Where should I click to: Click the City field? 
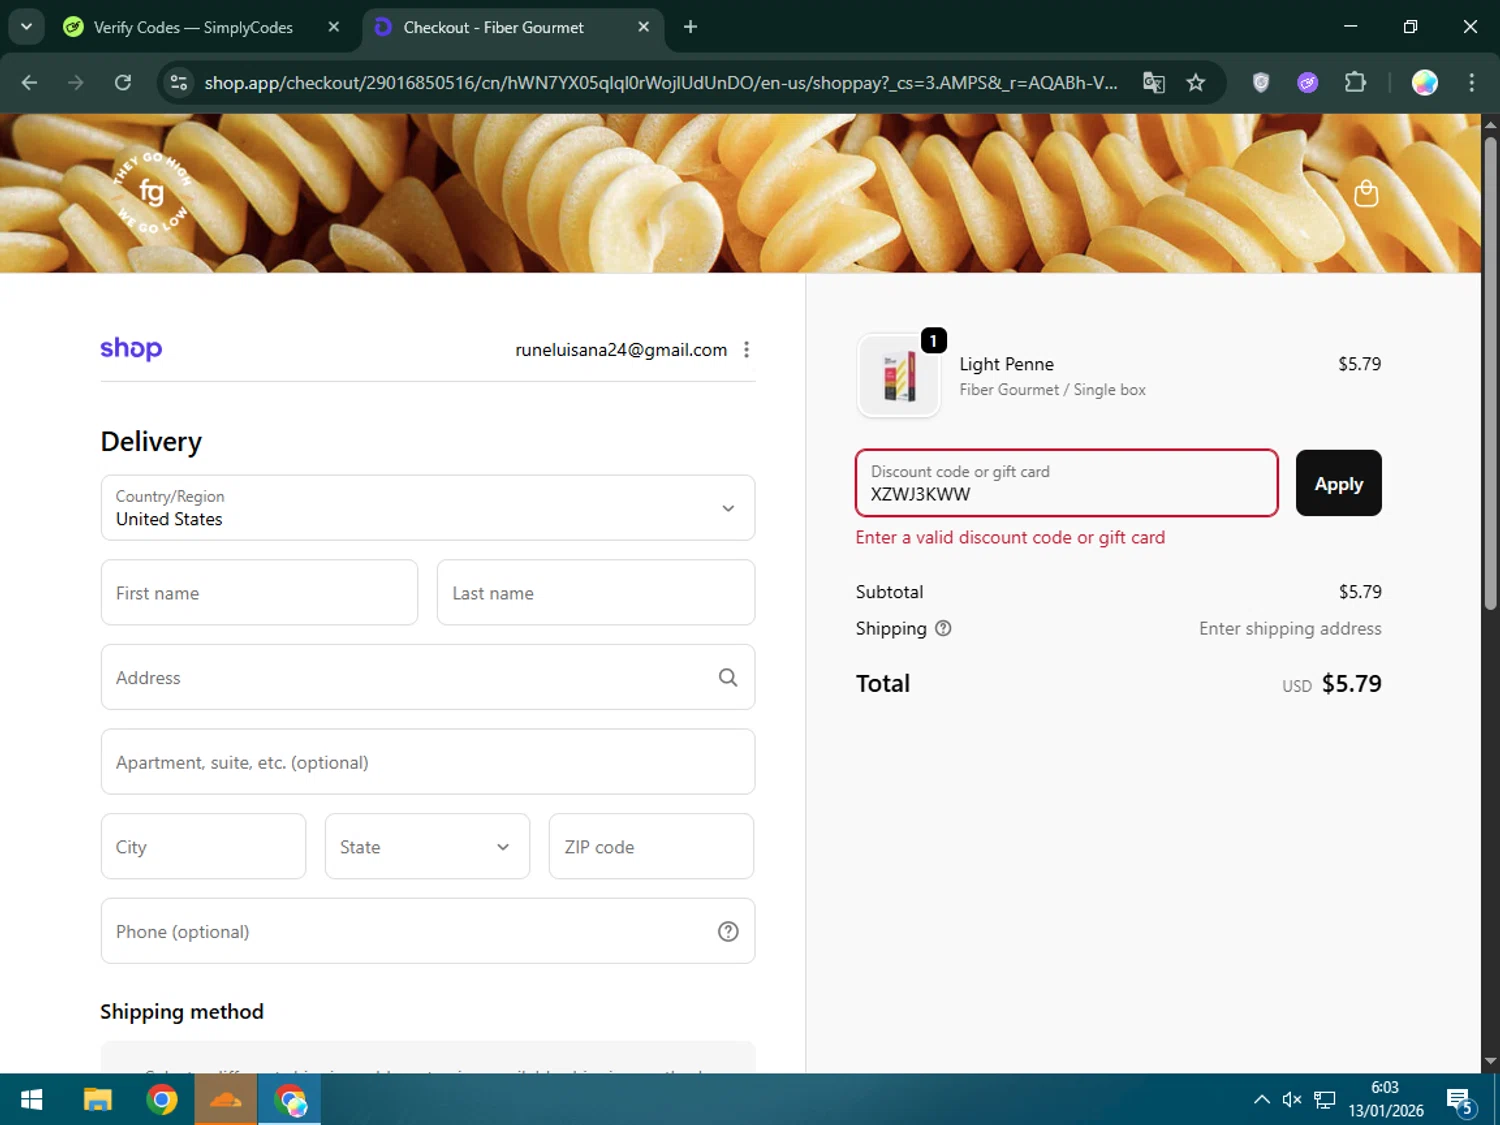[203, 847]
